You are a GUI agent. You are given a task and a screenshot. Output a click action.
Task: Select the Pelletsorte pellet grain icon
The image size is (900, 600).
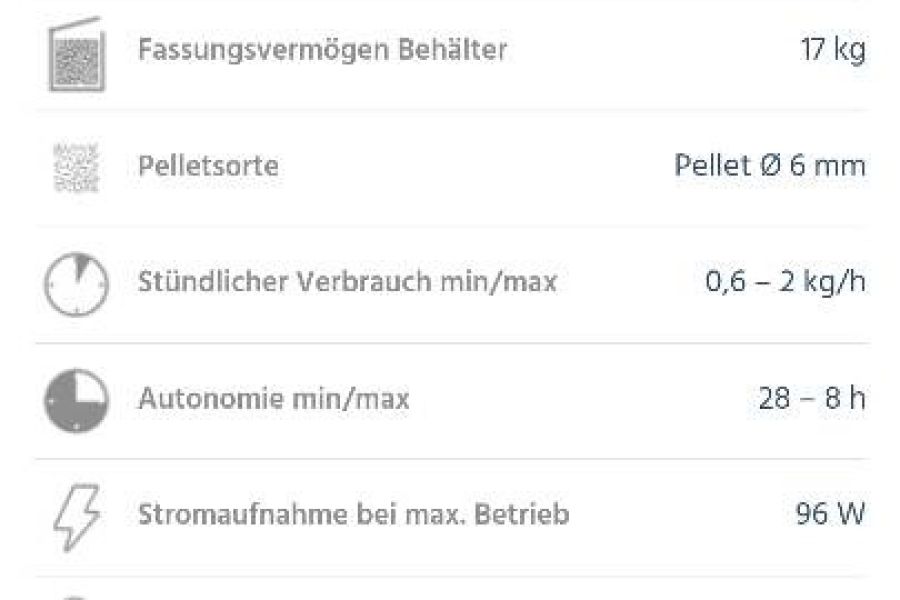[x=74, y=166]
